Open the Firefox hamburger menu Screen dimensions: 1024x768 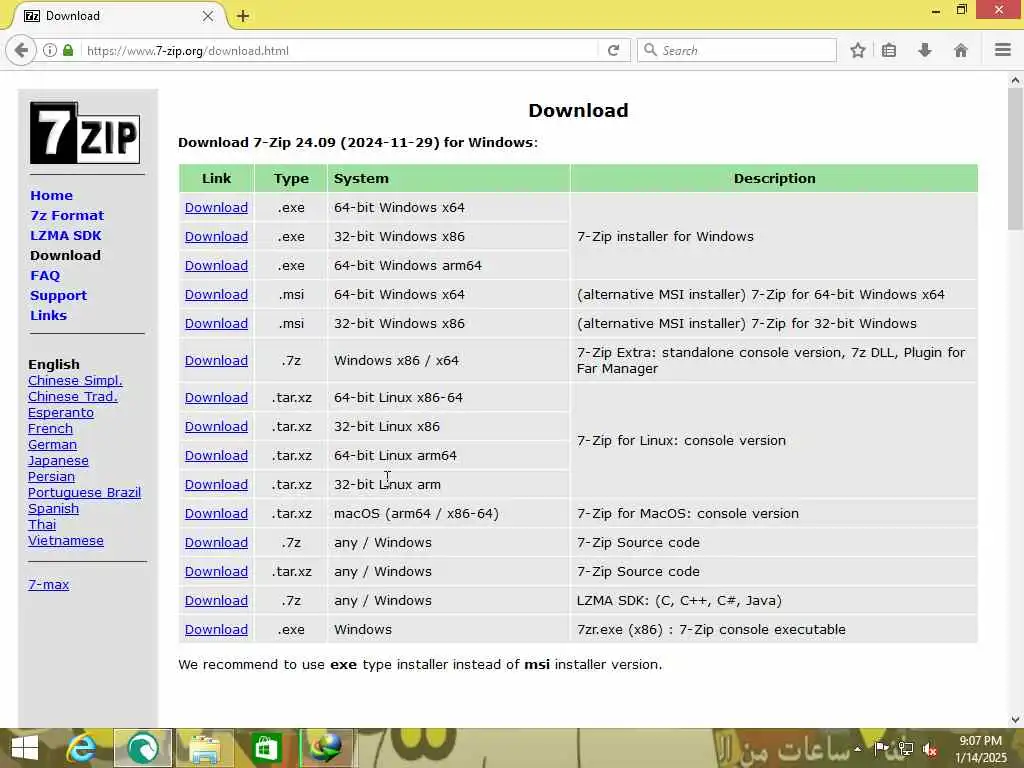click(x=1003, y=50)
